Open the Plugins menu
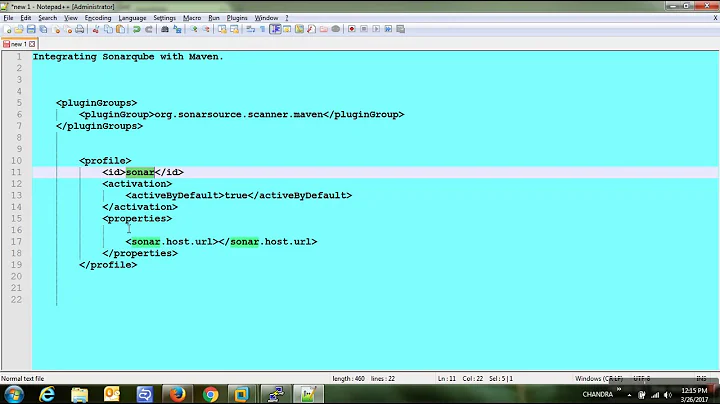This screenshot has width=720, height=404. coord(237,18)
